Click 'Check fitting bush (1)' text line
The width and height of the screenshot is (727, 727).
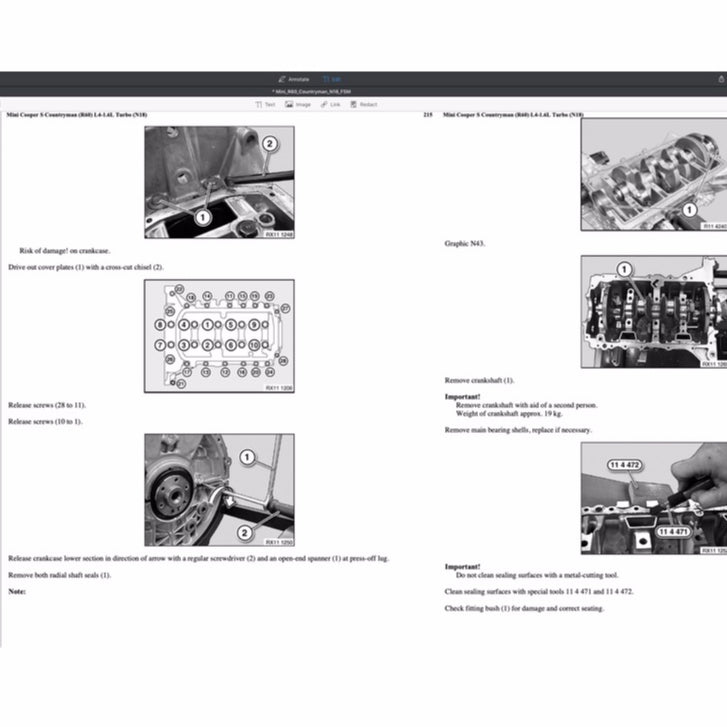(524, 608)
